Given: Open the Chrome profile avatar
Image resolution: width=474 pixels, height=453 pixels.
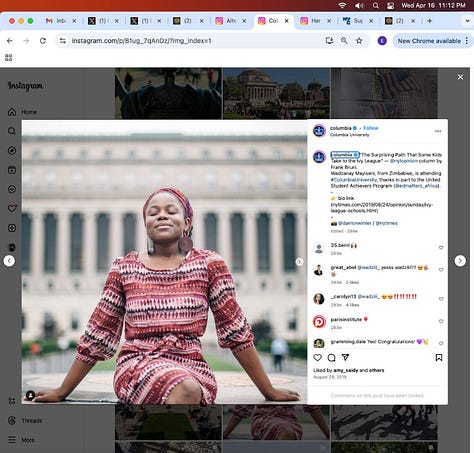Looking at the screenshot, I should coord(382,41).
